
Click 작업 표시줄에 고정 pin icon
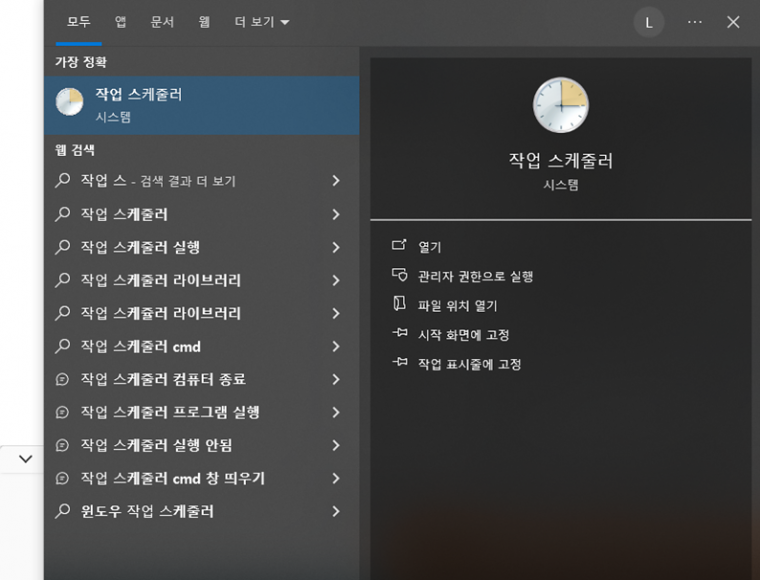(x=399, y=362)
